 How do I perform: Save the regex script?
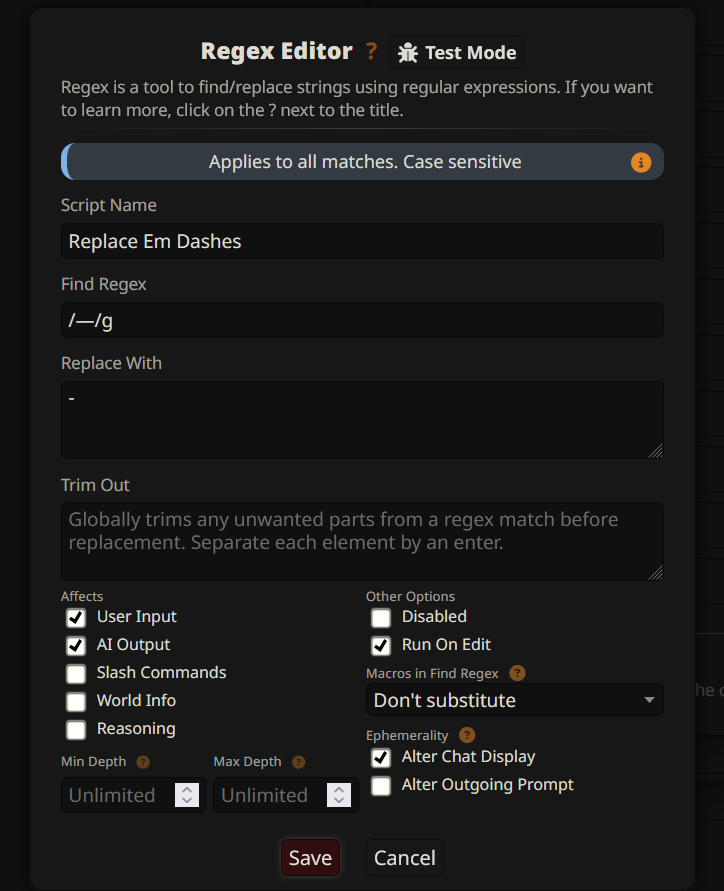click(x=310, y=858)
